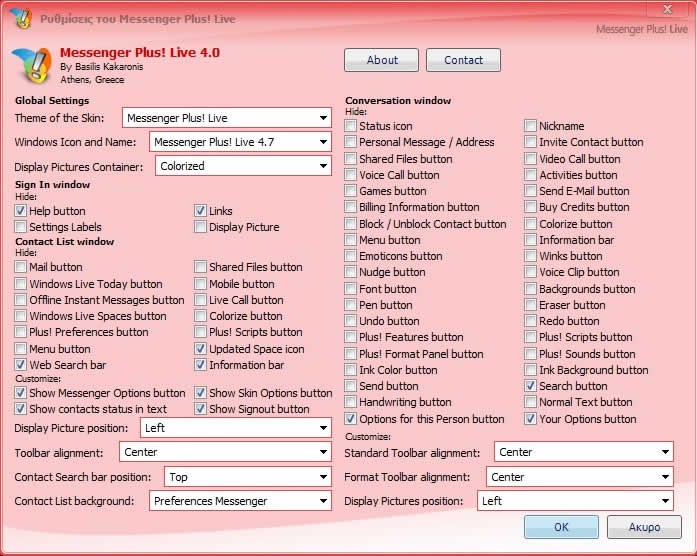Check Status icon checkbox

point(350,126)
